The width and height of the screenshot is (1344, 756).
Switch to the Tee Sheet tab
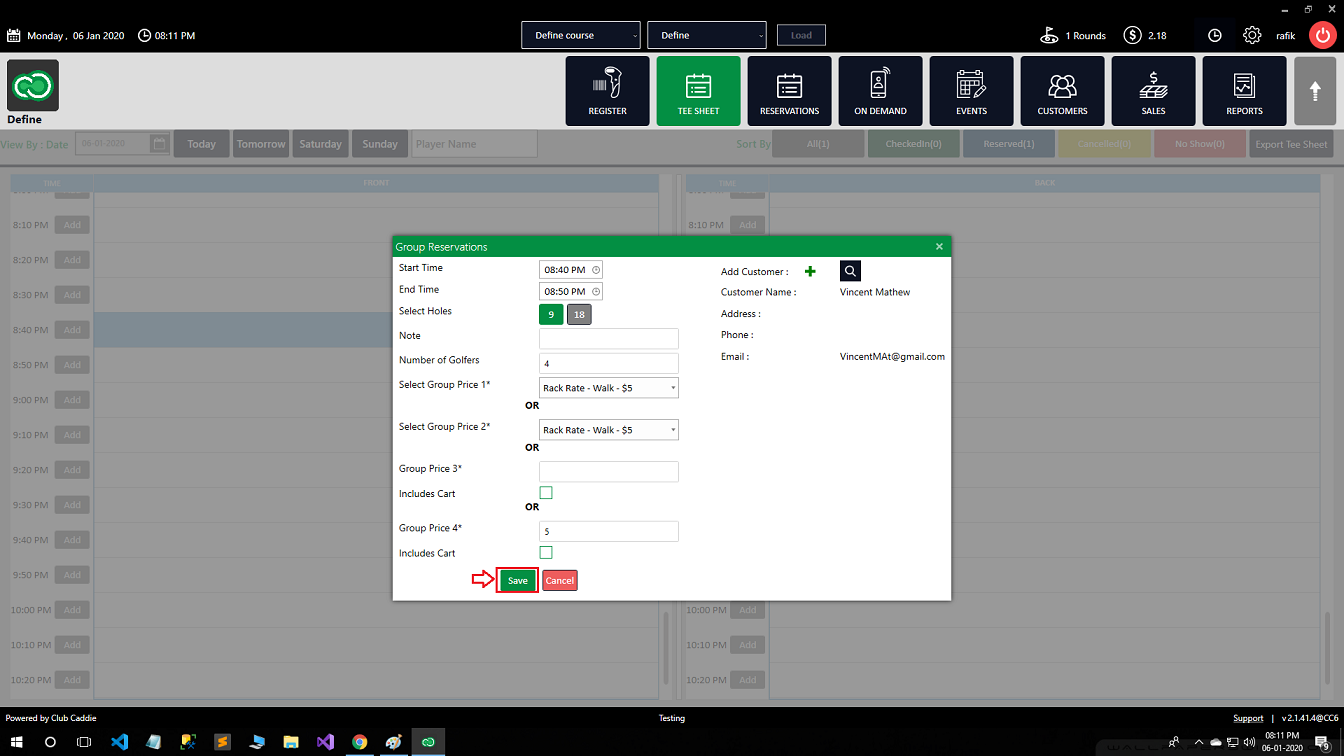coord(698,91)
